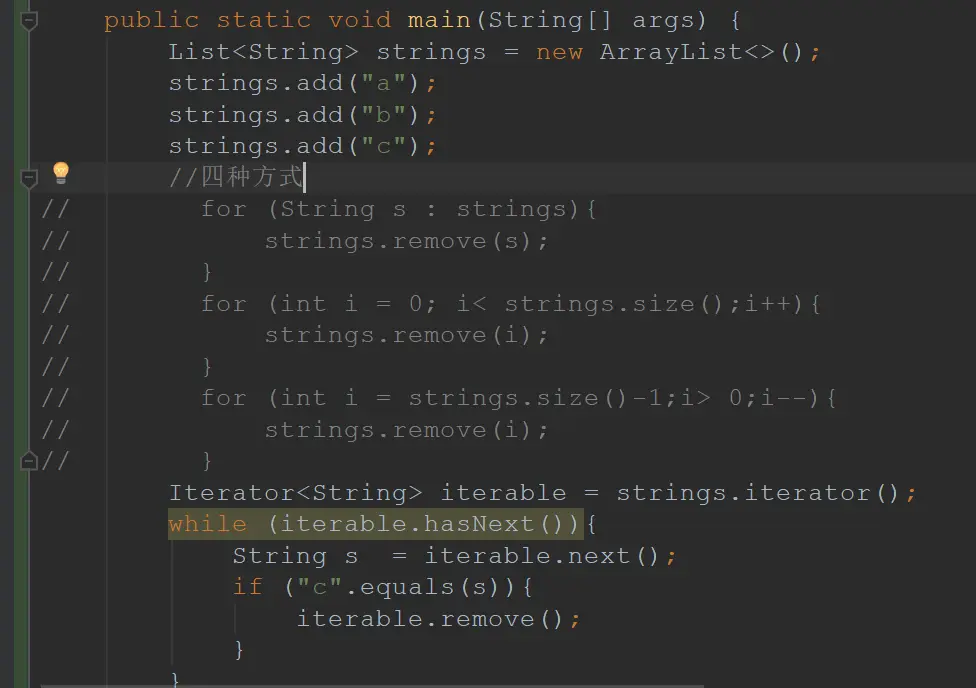Click the main method name
976x688 pixels.
439,20
